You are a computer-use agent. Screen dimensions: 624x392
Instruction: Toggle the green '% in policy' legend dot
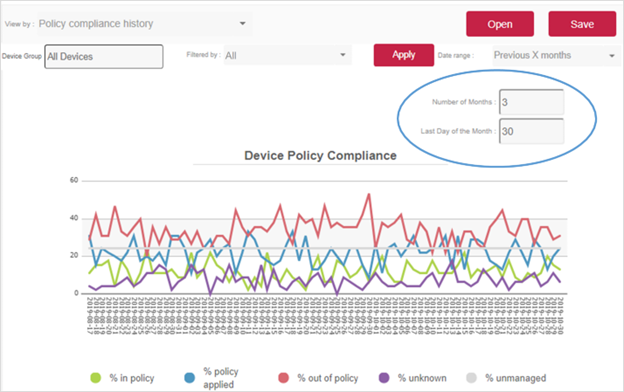[x=96, y=378]
